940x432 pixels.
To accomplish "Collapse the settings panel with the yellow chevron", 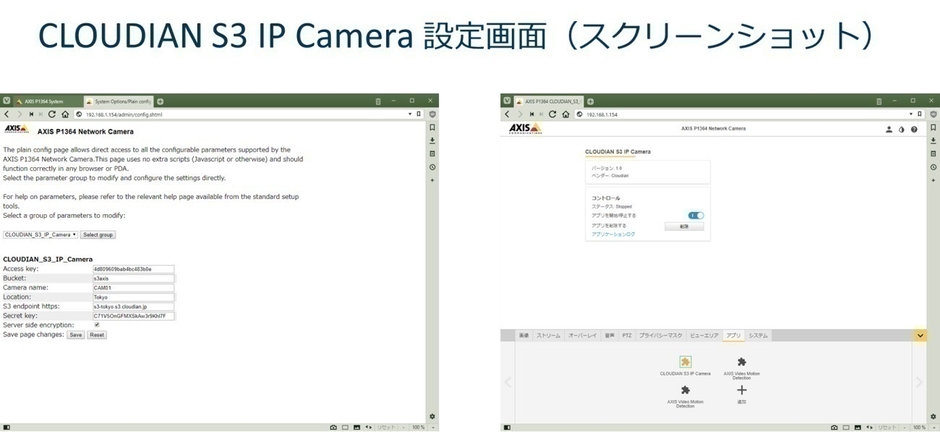I will [920, 335].
